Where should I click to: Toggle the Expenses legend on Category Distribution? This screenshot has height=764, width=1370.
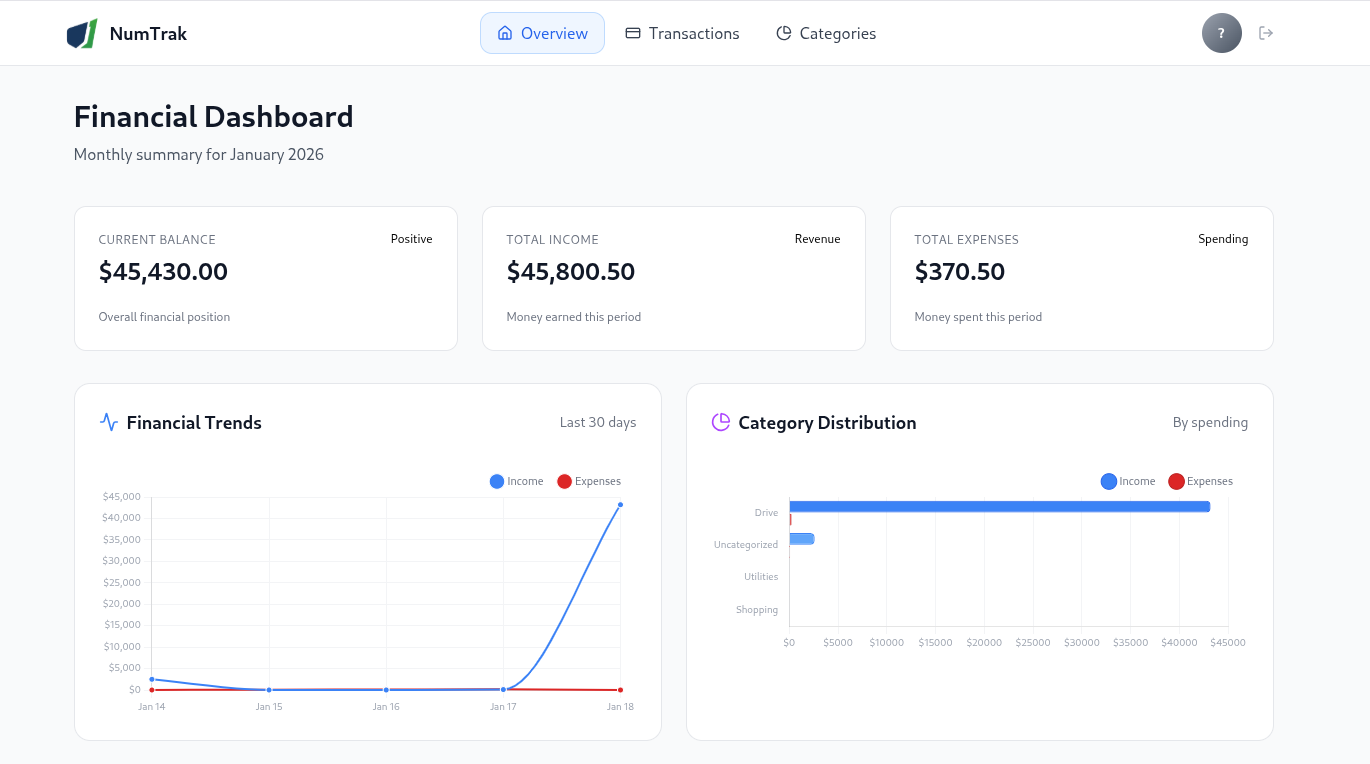(1200, 481)
